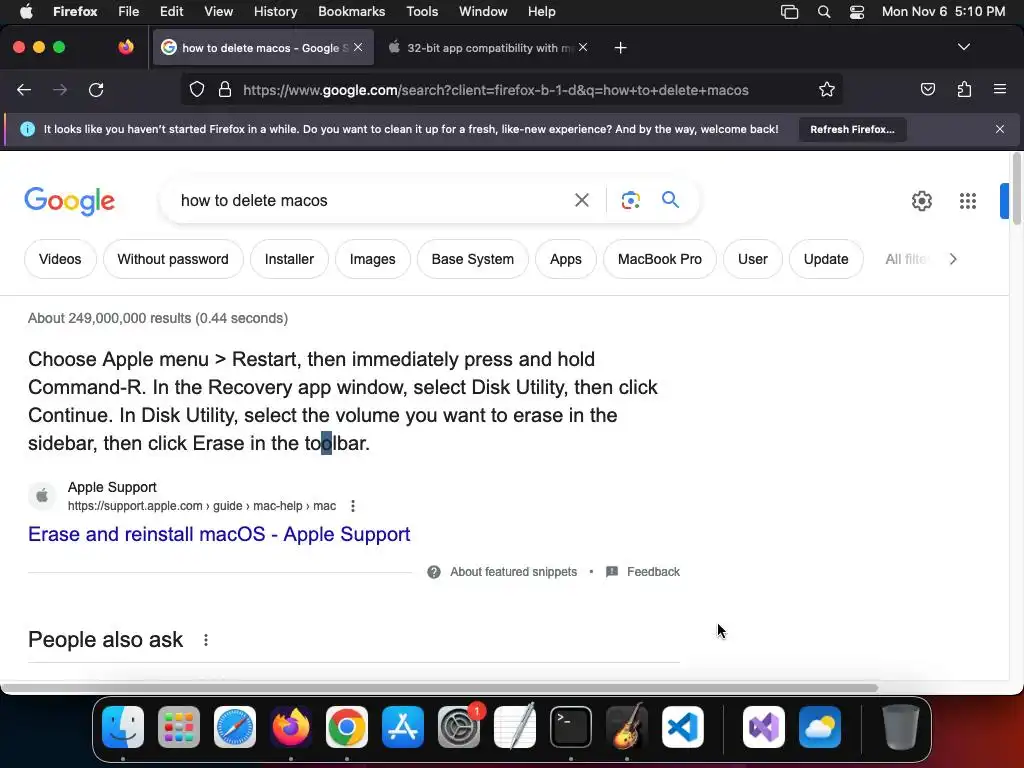Apply the Installer filter chip
Viewport: 1024px width, 768px height.
[289, 259]
